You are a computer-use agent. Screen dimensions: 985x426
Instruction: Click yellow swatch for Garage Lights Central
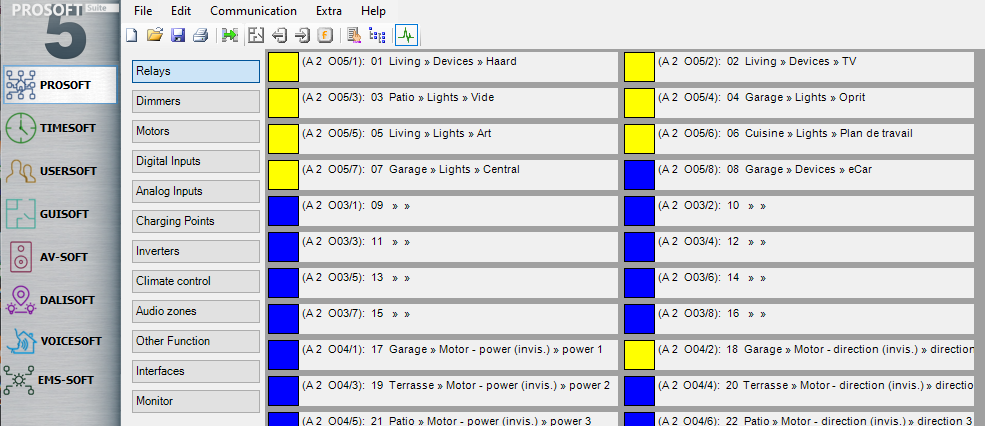[283, 175]
